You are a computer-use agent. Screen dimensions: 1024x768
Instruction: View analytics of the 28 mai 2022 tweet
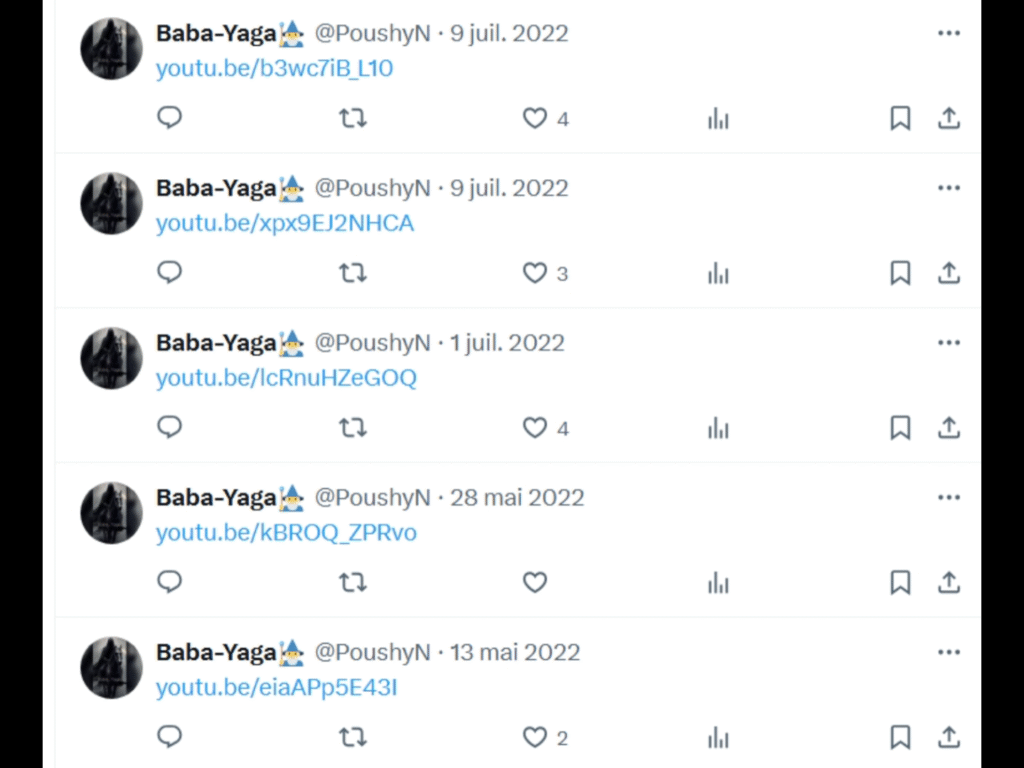(x=718, y=583)
